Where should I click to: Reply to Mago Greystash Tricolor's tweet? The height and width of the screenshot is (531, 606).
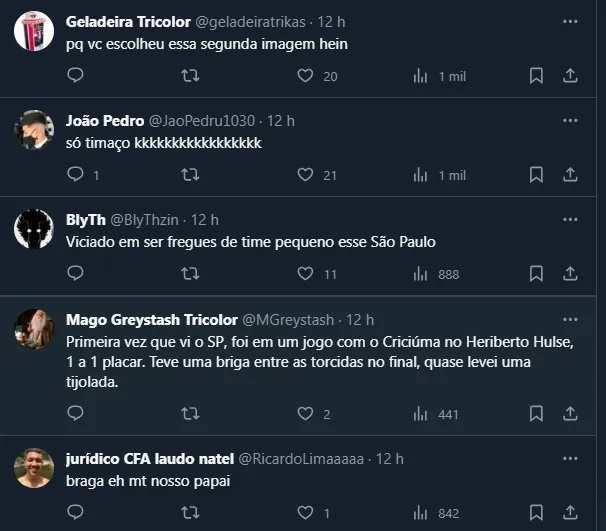point(75,413)
